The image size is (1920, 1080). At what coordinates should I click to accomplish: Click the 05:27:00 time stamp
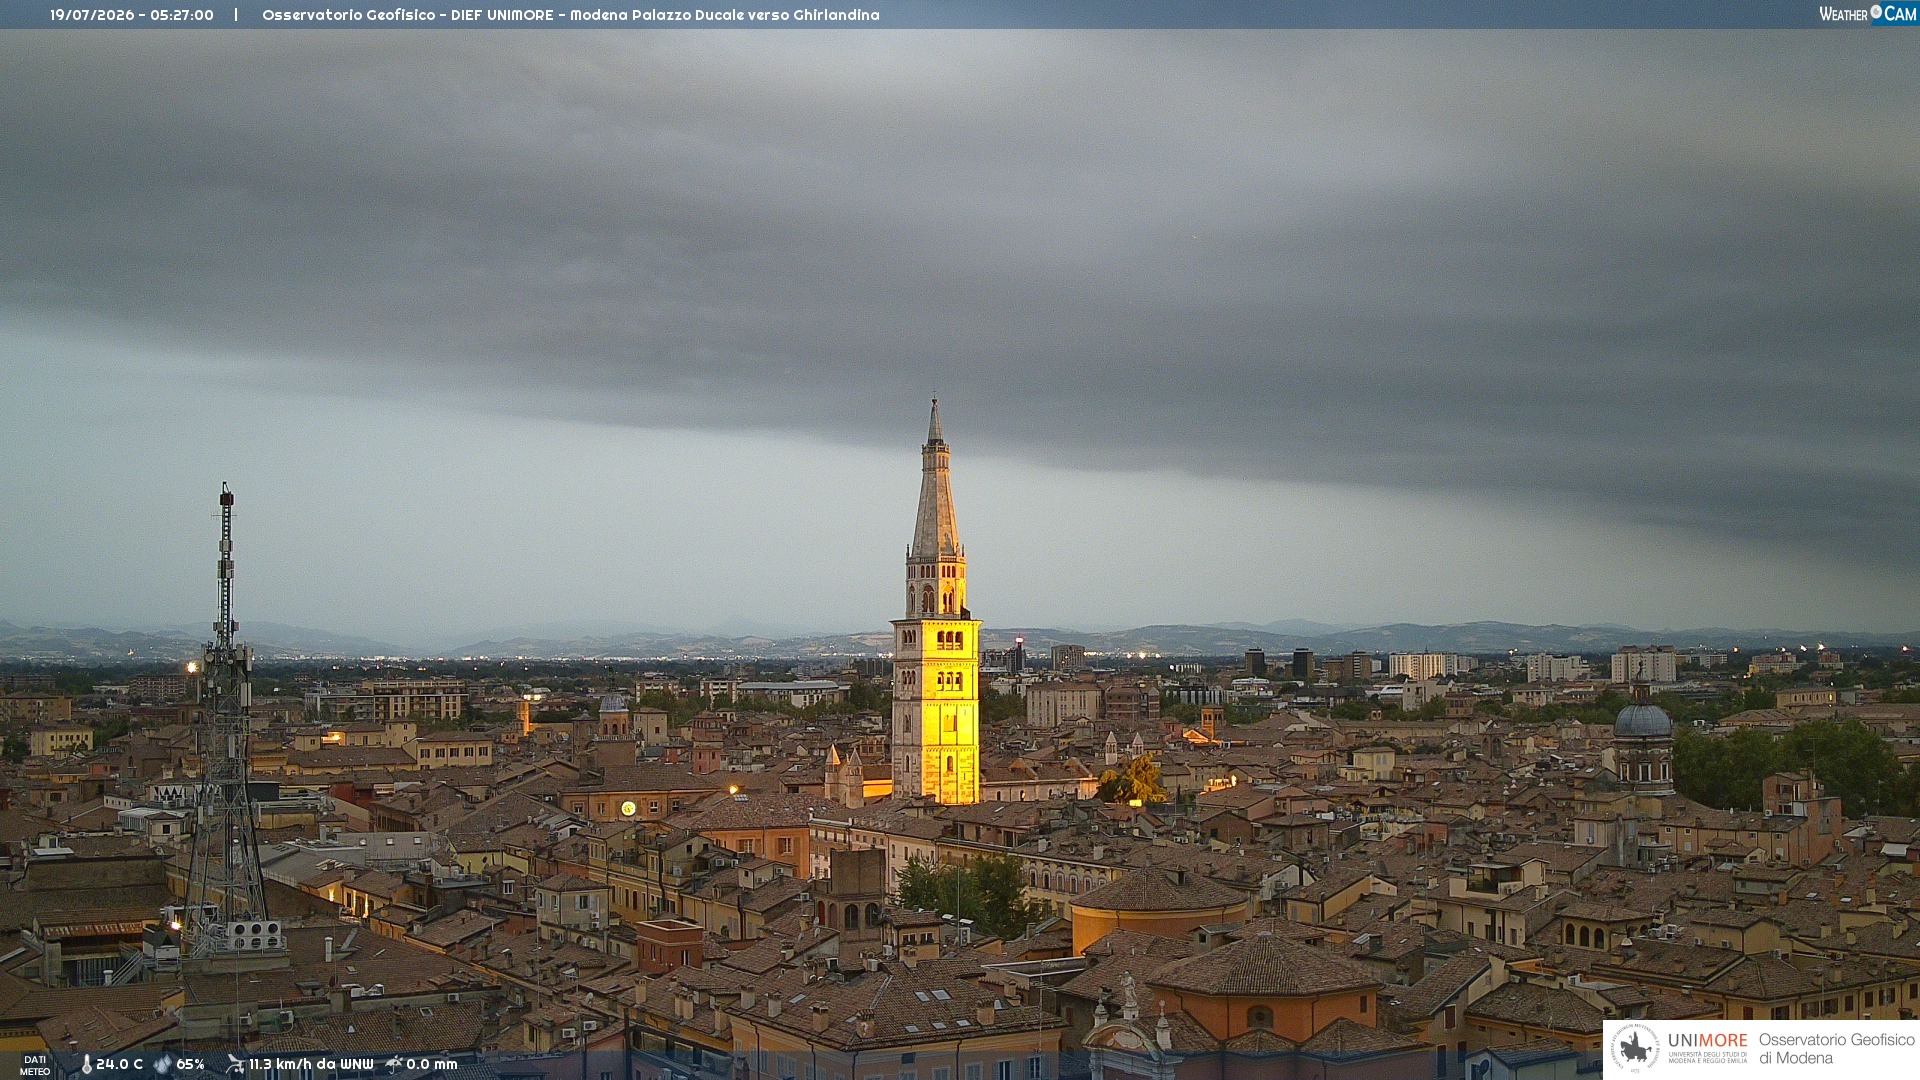tap(182, 15)
